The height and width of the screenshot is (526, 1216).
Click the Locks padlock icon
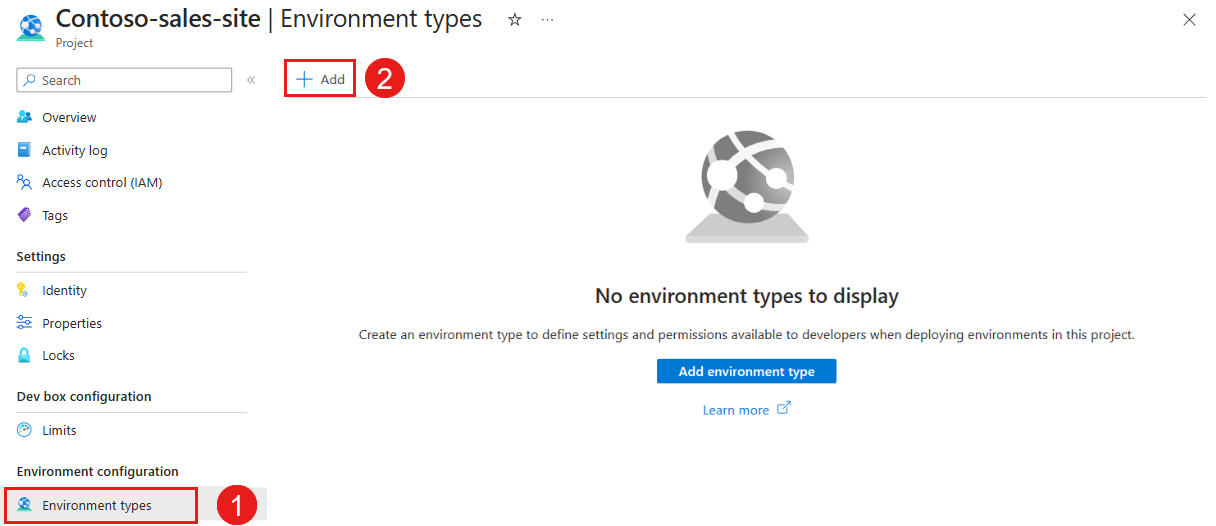[25, 355]
